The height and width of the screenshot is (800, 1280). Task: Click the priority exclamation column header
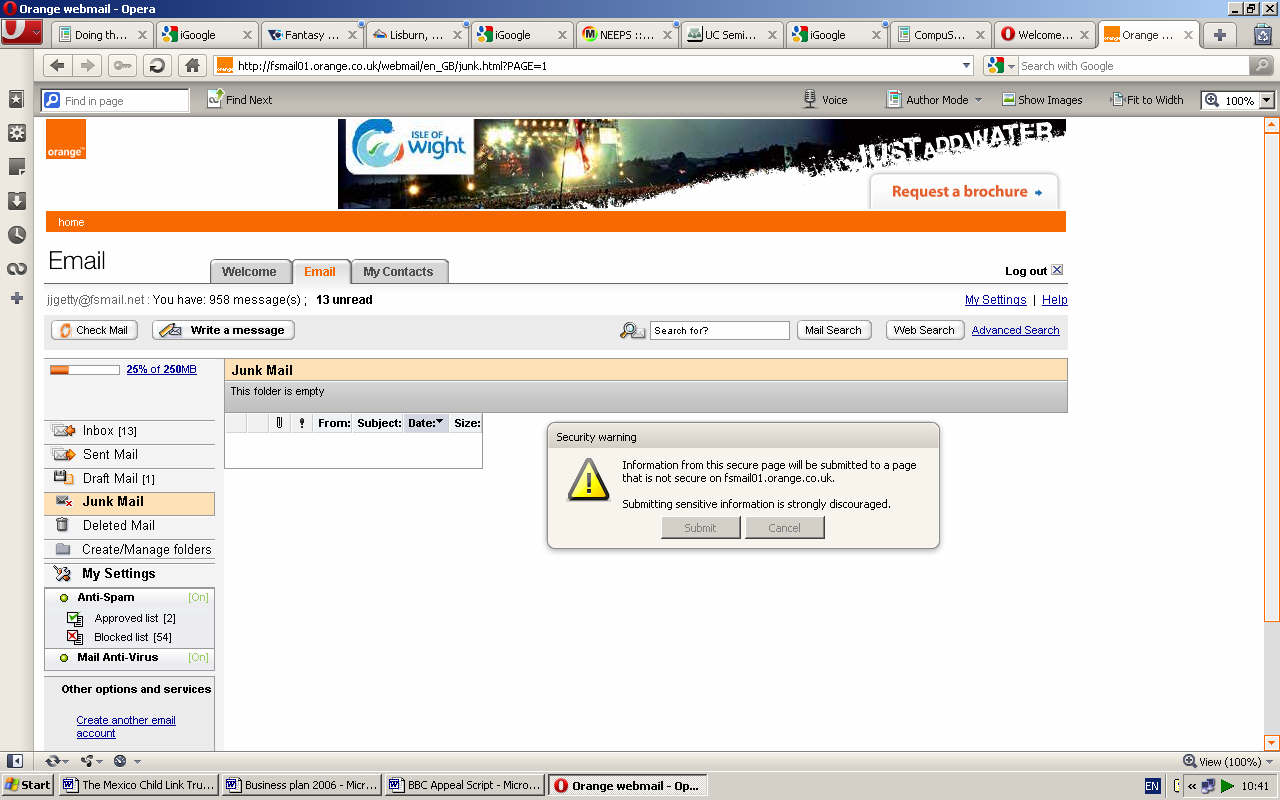[x=302, y=423]
